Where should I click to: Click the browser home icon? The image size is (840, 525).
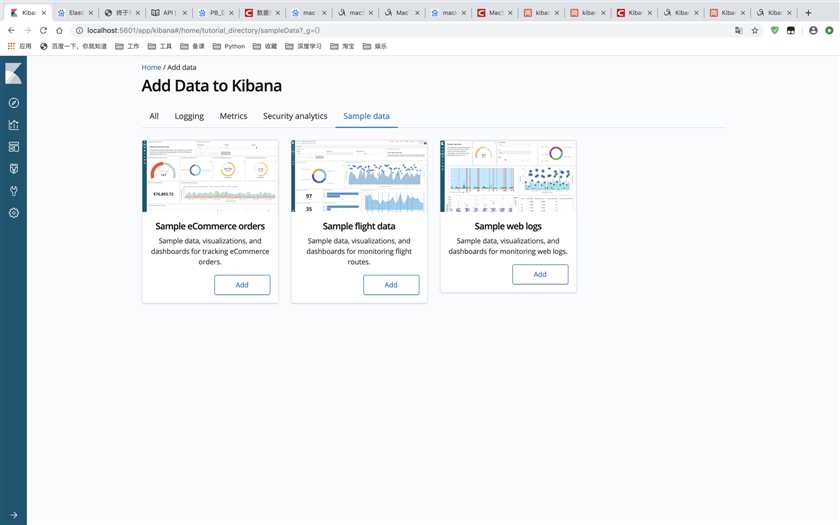[59, 31]
